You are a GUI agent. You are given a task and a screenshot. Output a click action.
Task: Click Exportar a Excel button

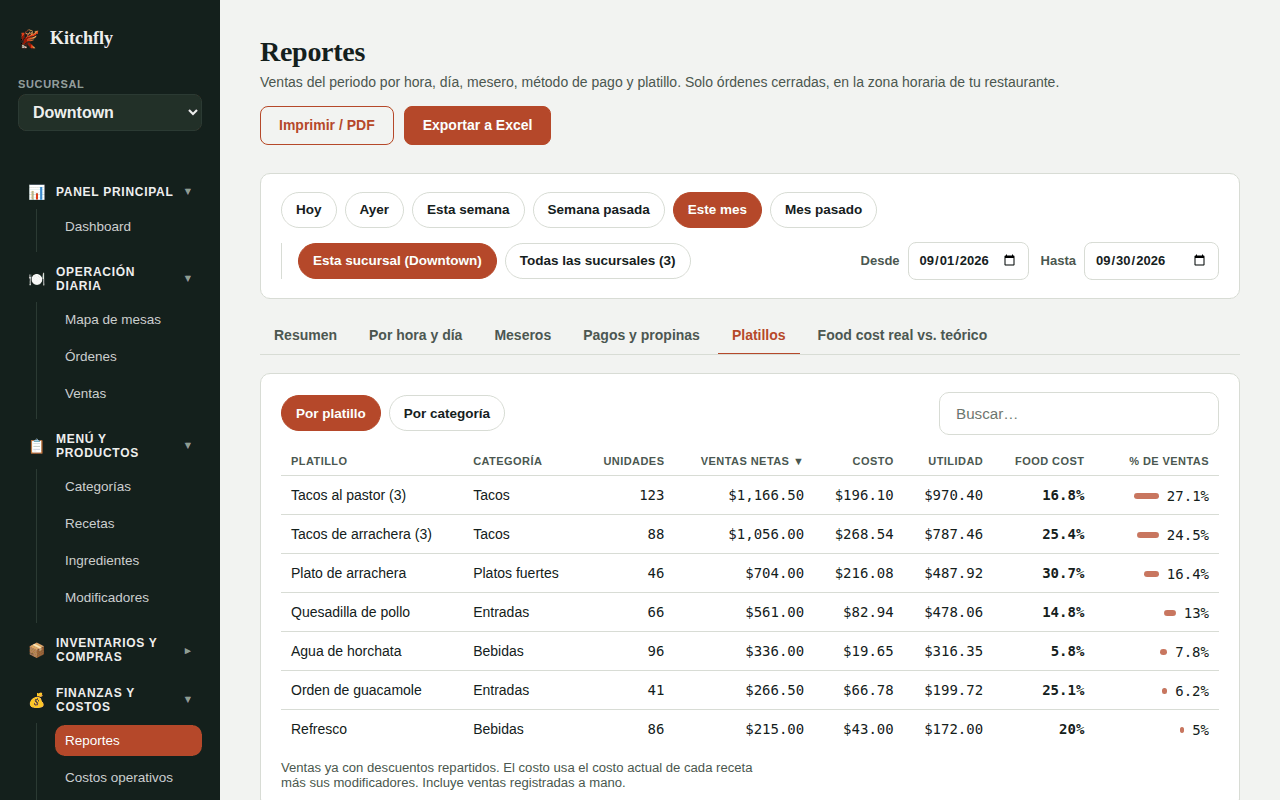477,126
